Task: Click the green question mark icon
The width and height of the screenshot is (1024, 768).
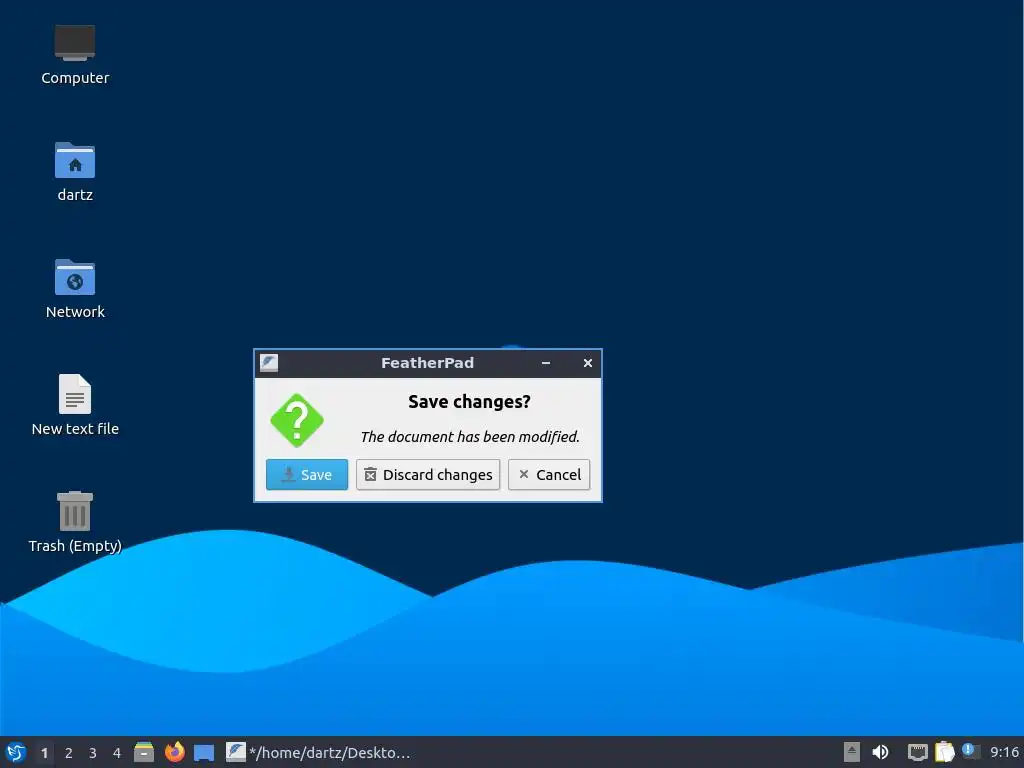Action: [x=297, y=421]
